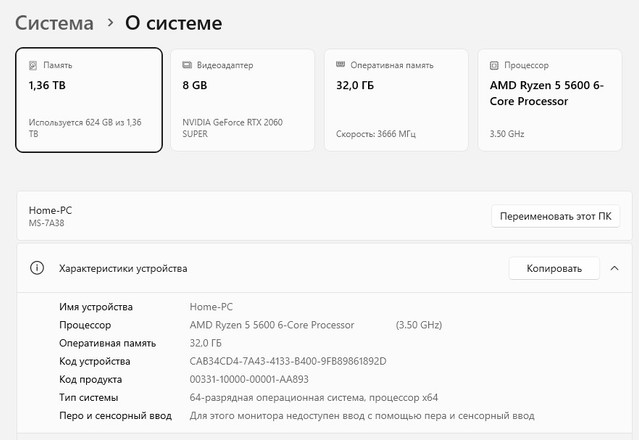Image resolution: width=639 pixels, height=440 pixels.
Task: Click Для этого монитора недоступен ввод text
Action: coord(362,416)
